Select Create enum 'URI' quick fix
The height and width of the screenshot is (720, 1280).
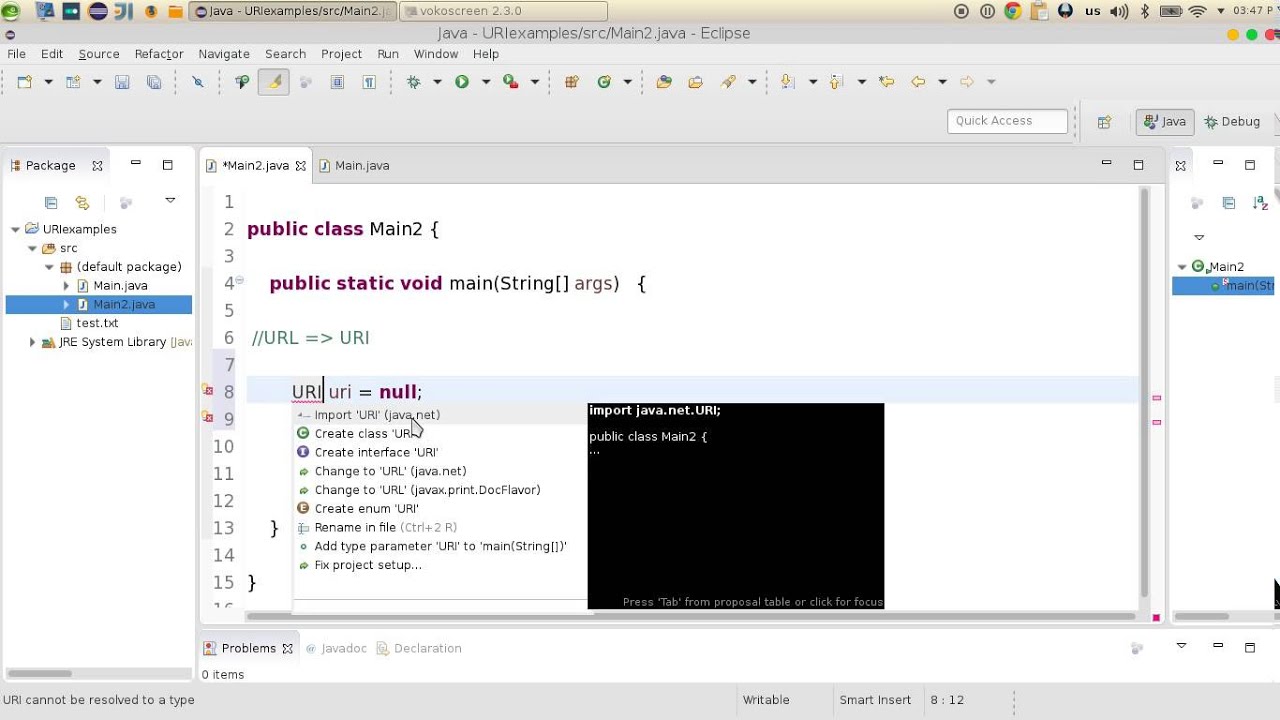click(440, 509)
